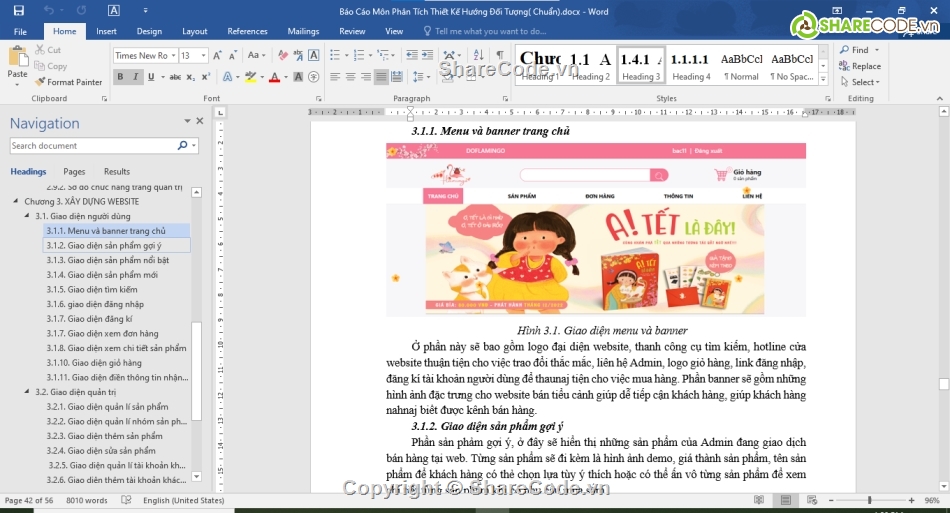
Task: Click the Replace button in Editing group
Action: click(x=860, y=66)
